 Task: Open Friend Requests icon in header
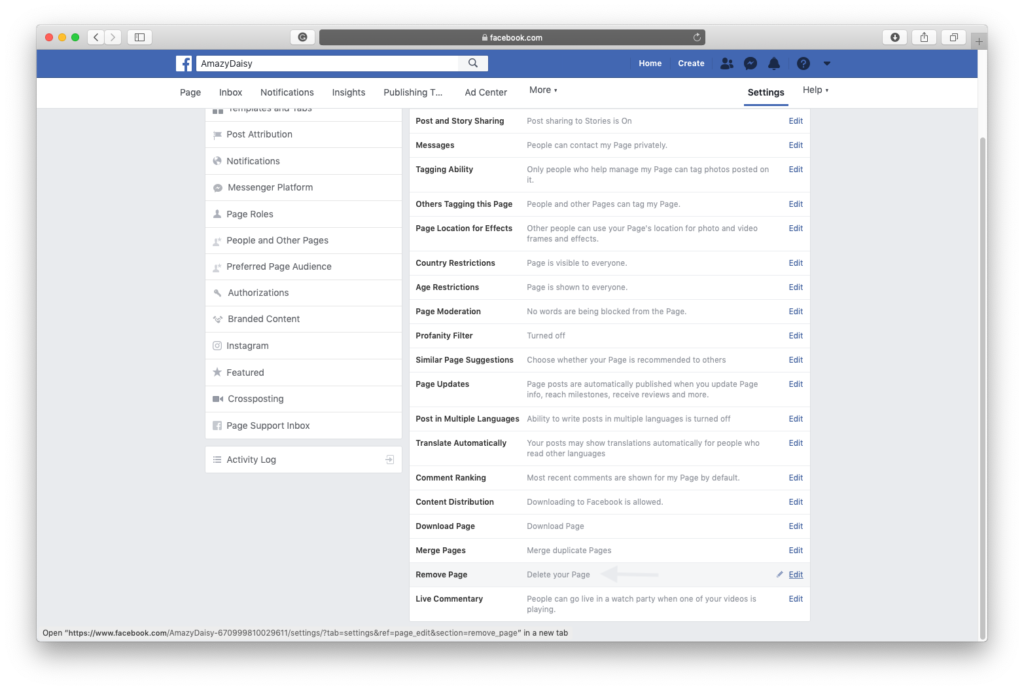727,63
